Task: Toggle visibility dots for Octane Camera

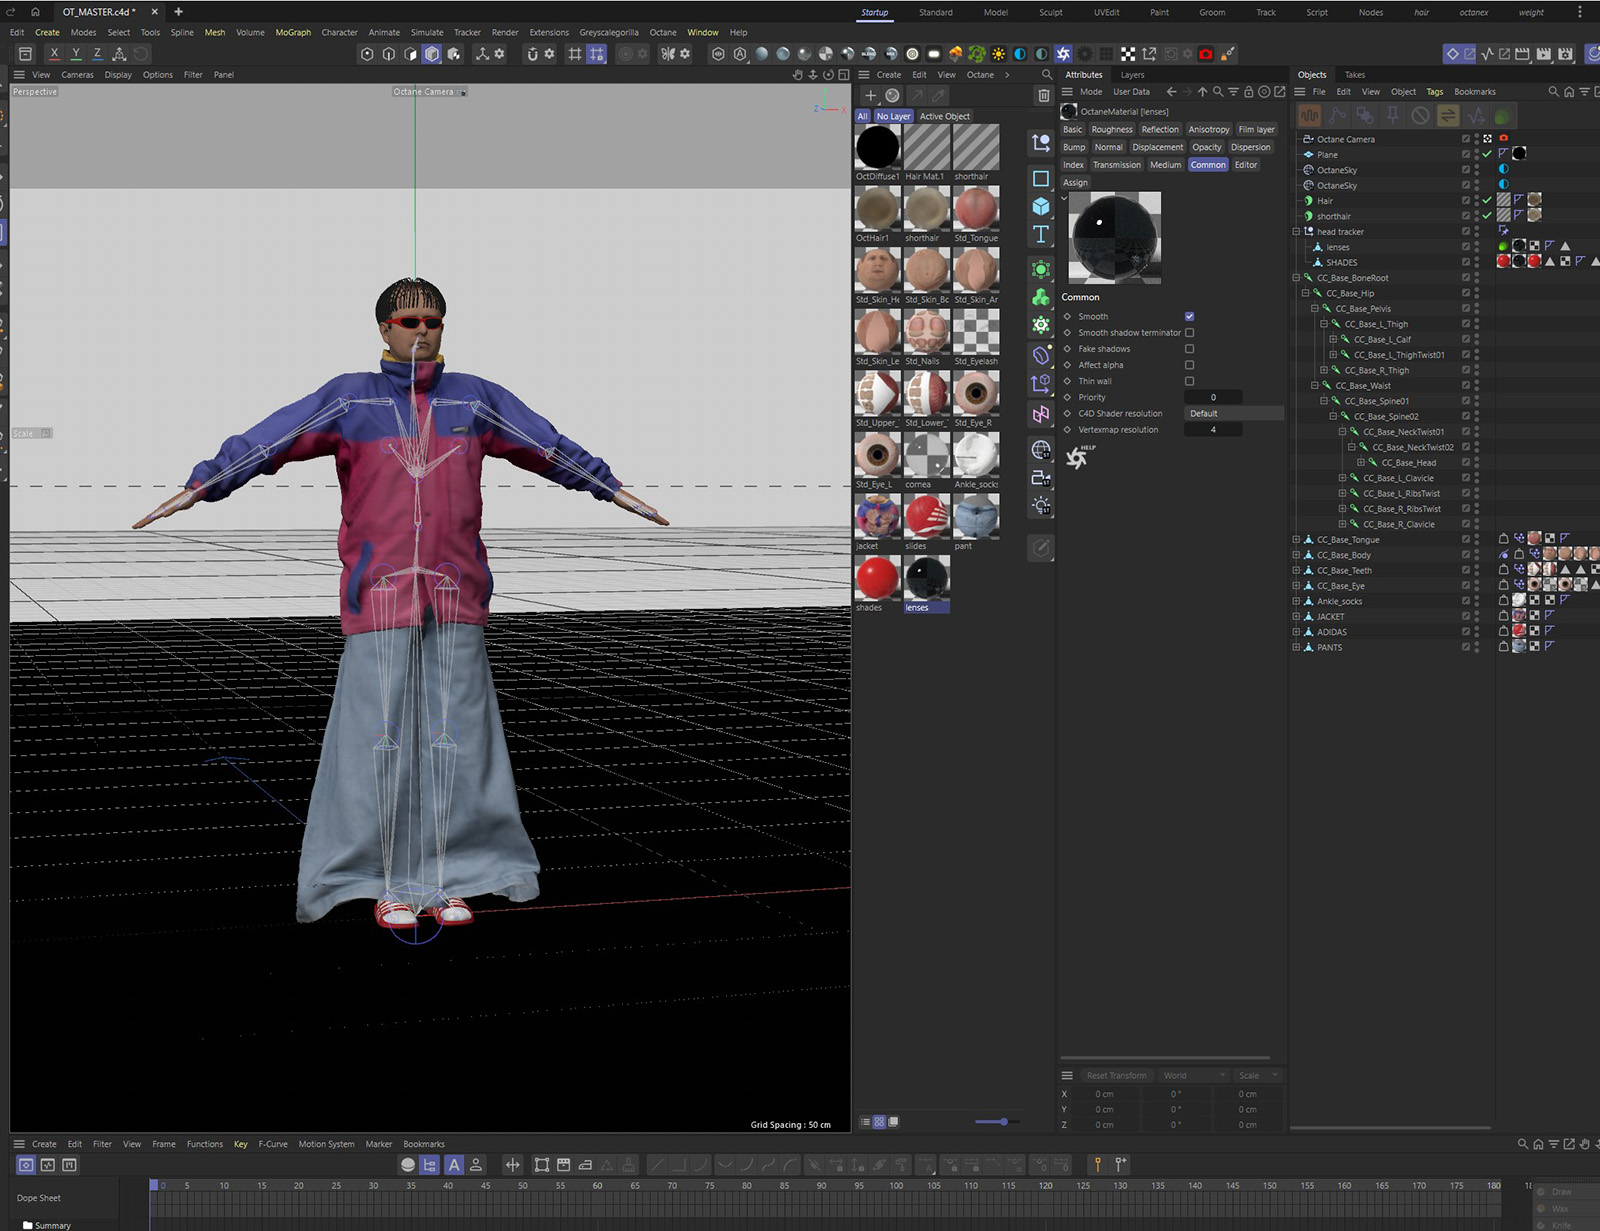Action: coord(1476,139)
